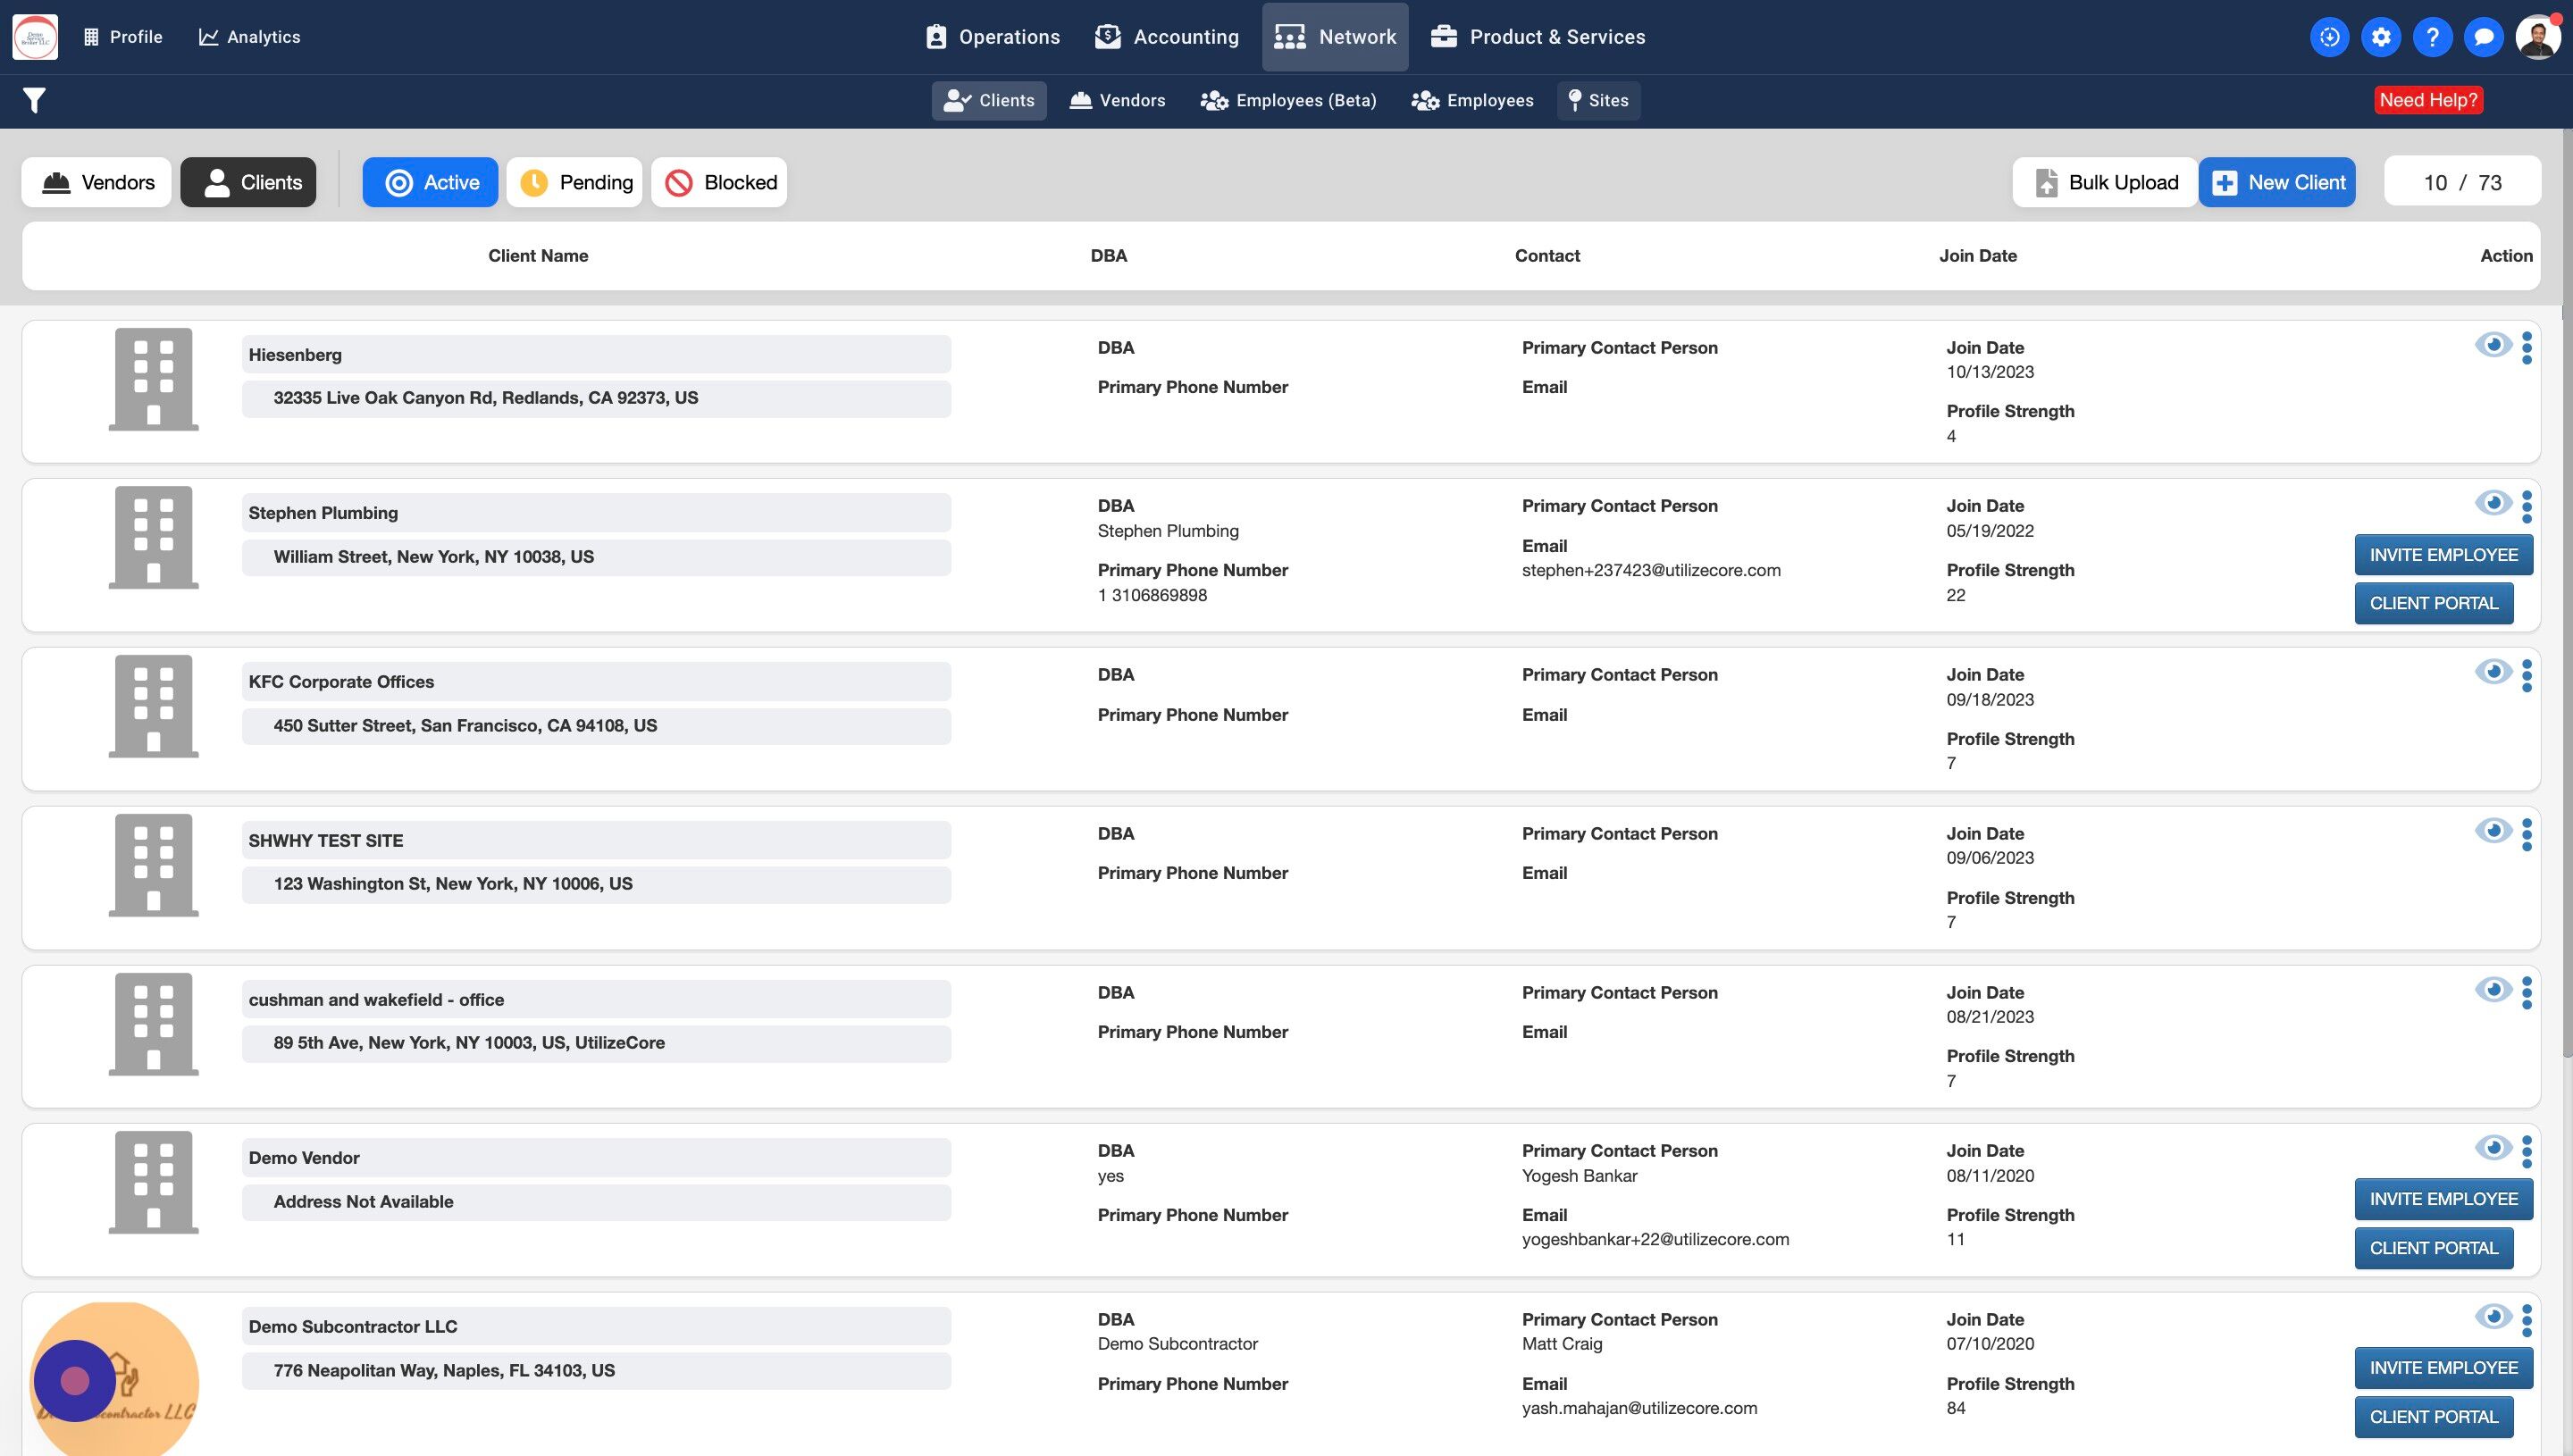Open the chat messages icon

[2483, 37]
